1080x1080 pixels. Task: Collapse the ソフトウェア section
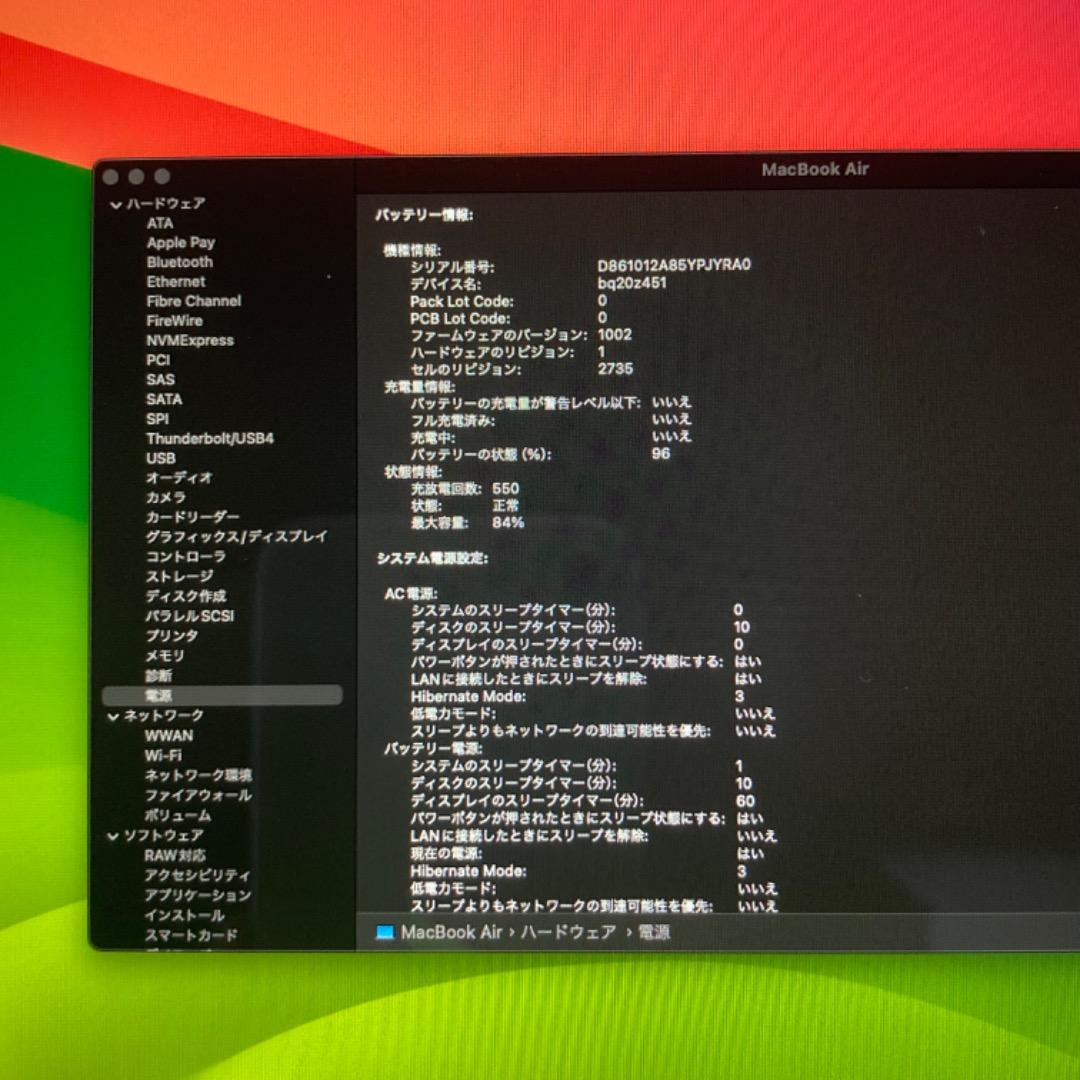click(x=114, y=836)
